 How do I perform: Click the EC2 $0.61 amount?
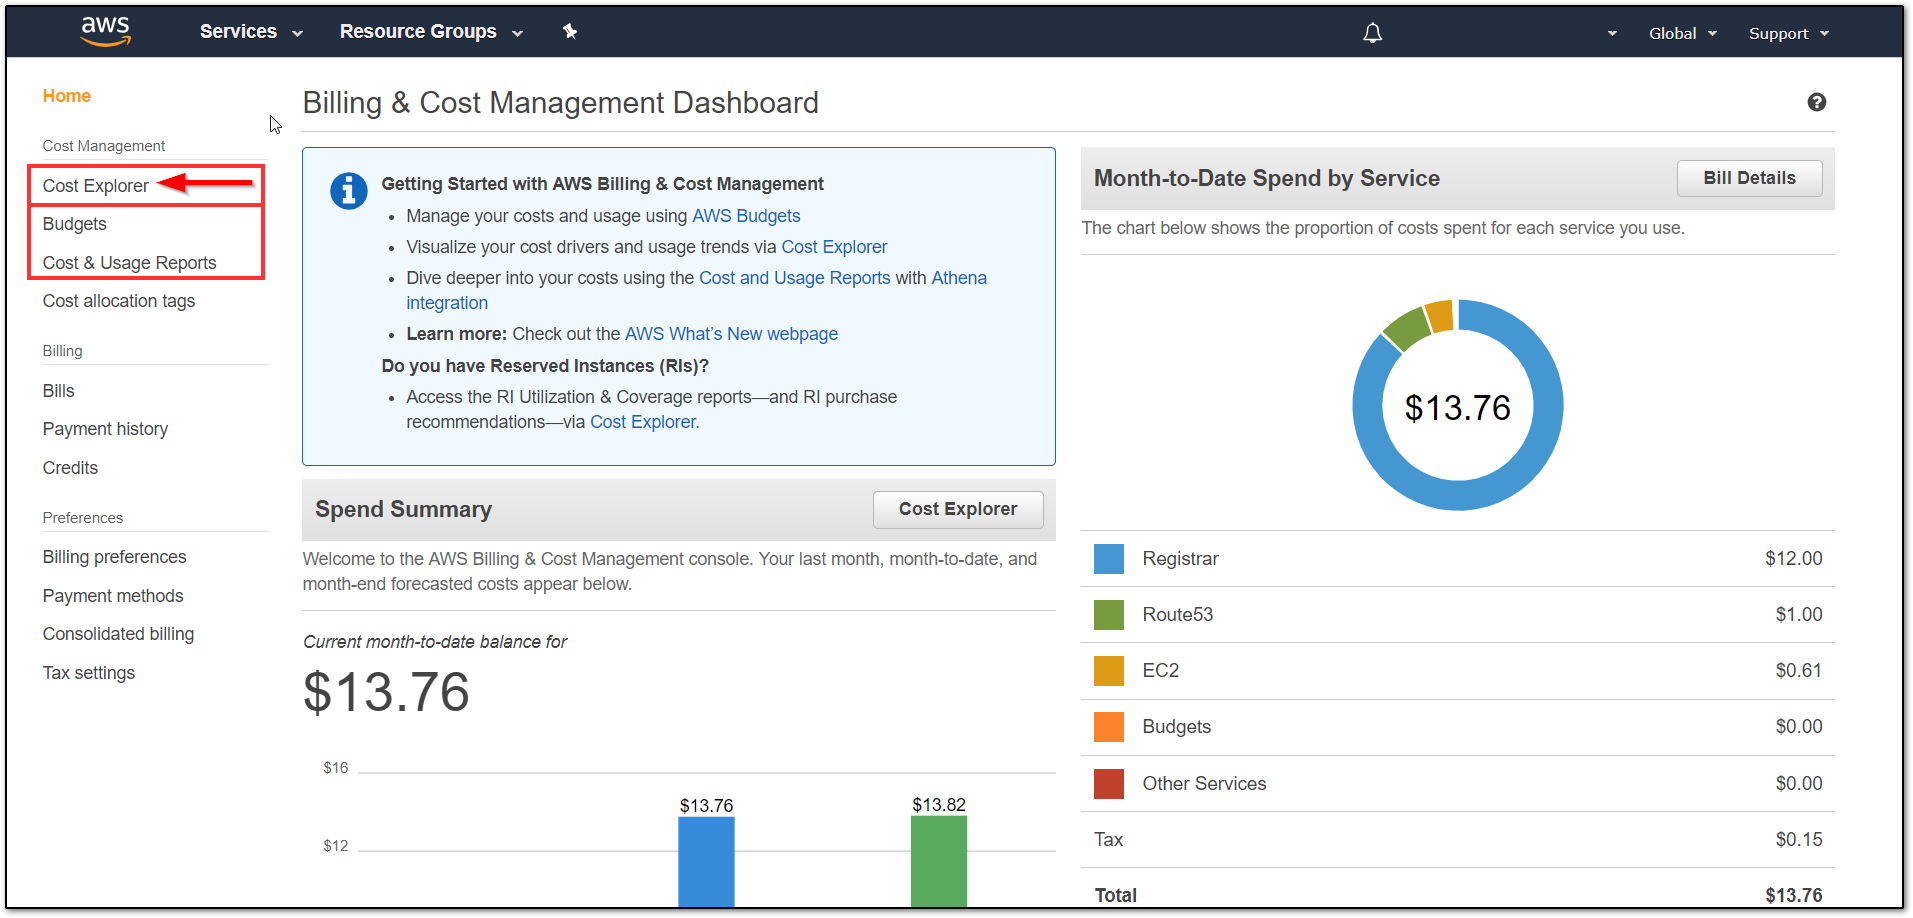click(x=1798, y=671)
